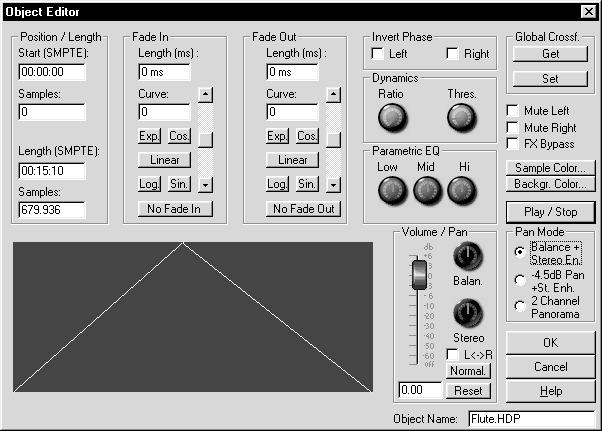Open the Sample Color picker
The image size is (602, 431).
tap(551, 168)
